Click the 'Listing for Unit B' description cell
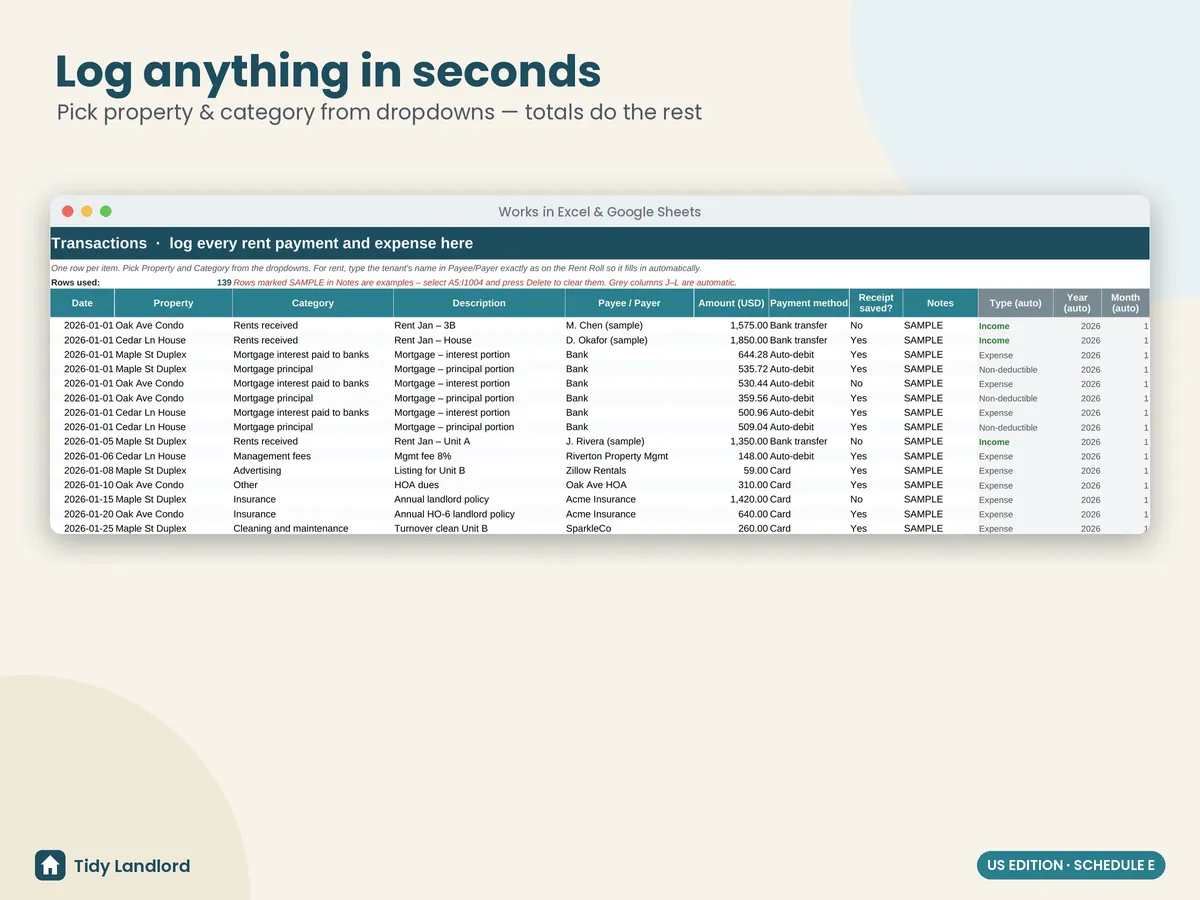The image size is (1200, 900). pos(479,470)
